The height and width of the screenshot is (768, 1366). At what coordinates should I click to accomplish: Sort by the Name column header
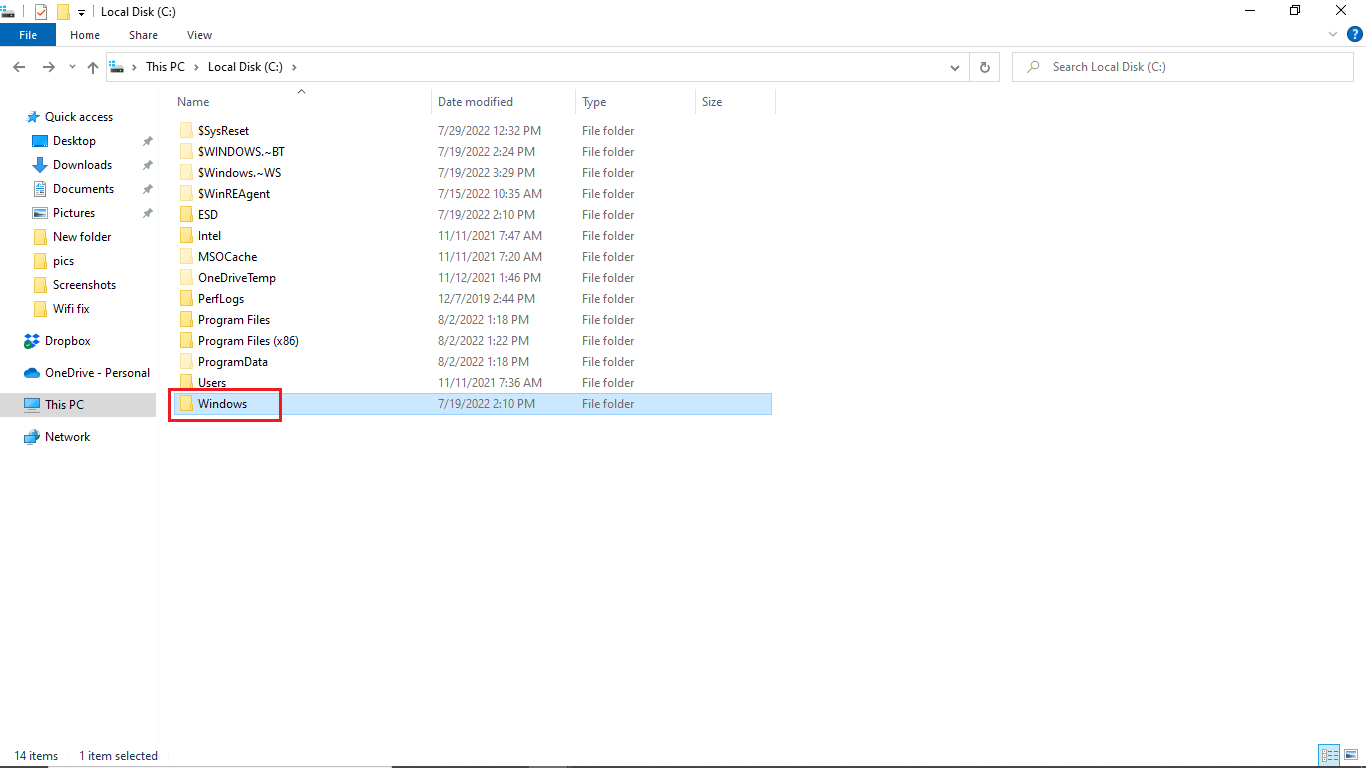(193, 102)
